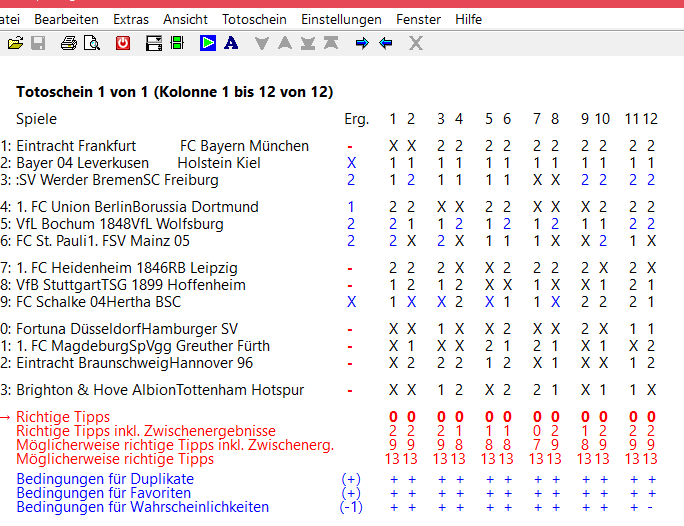Click the (-1) value for Wahrscheinlichkeiten
The width and height of the screenshot is (684, 526).
click(351, 507)
